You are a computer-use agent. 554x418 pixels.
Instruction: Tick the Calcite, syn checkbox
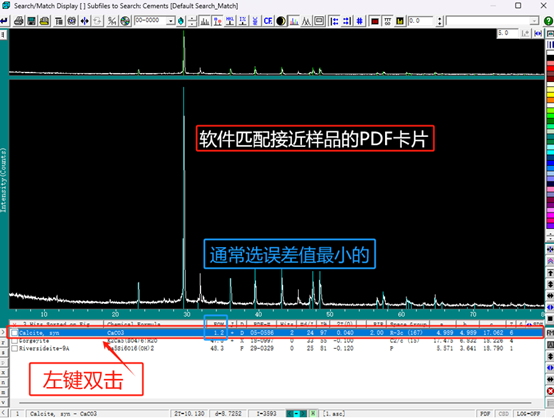point(14,332)
